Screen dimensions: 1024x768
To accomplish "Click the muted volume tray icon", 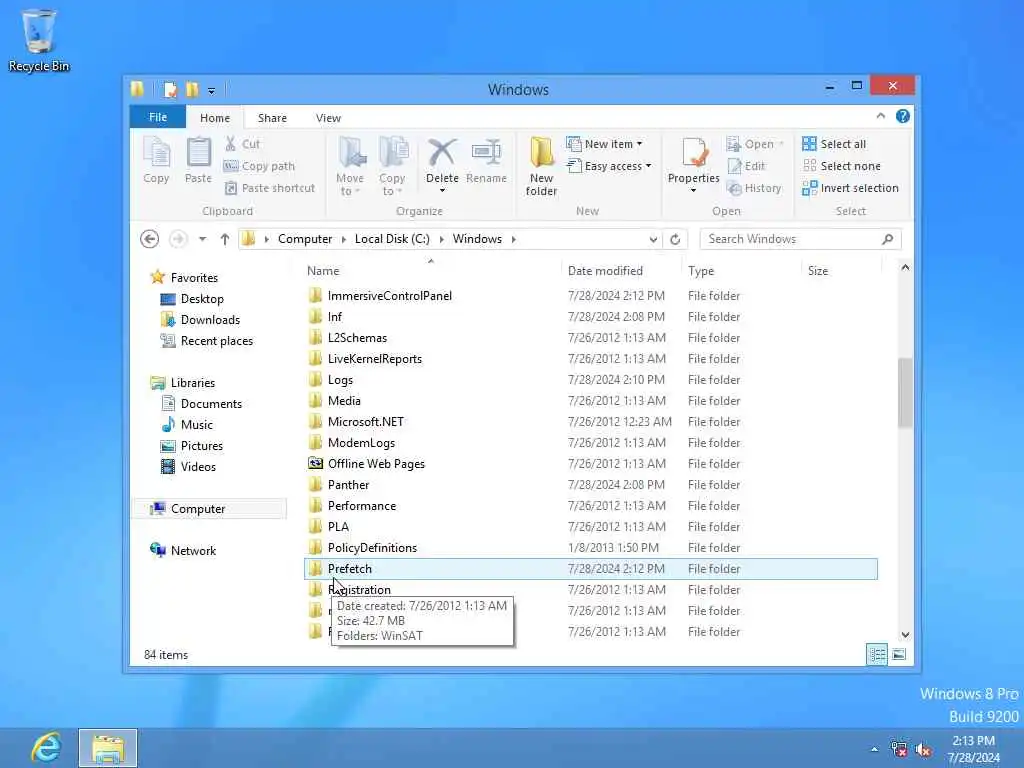I will 923,750.
